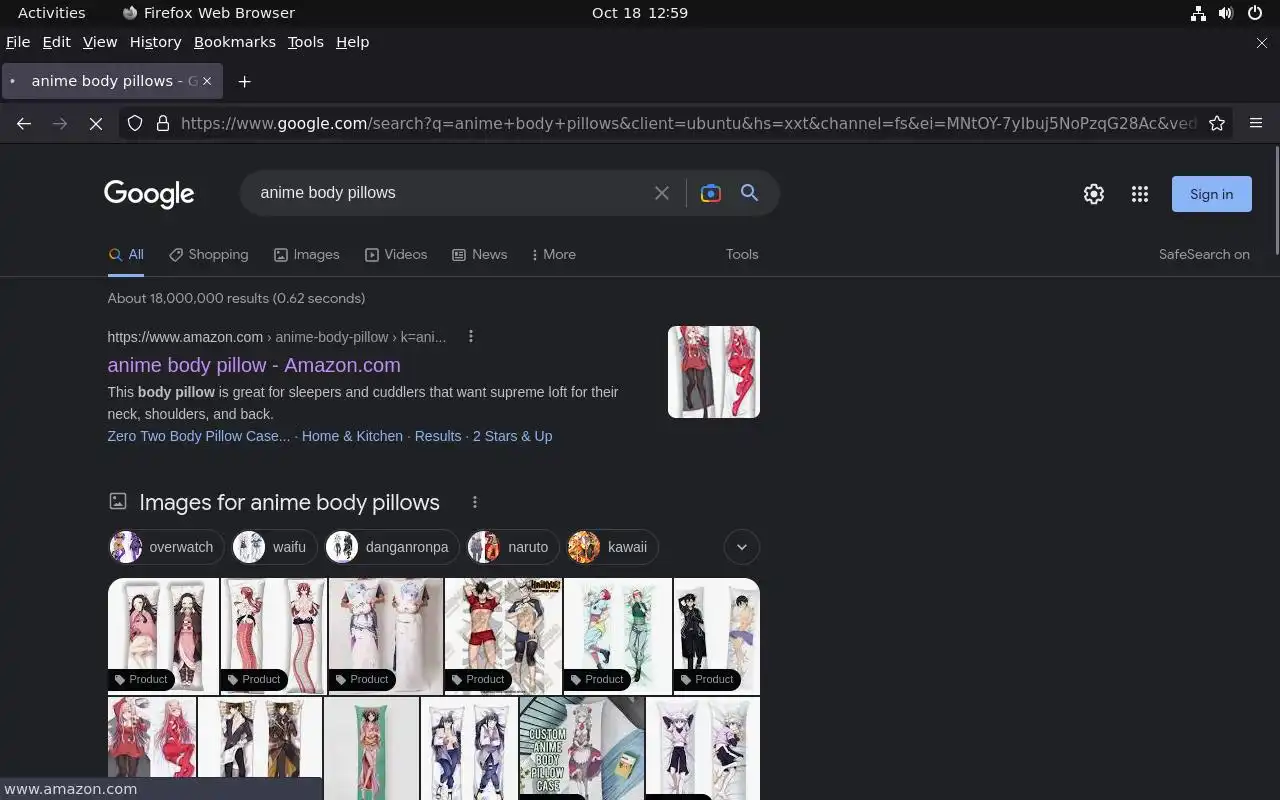Open the Images section three-dot options

click(475, 502)
